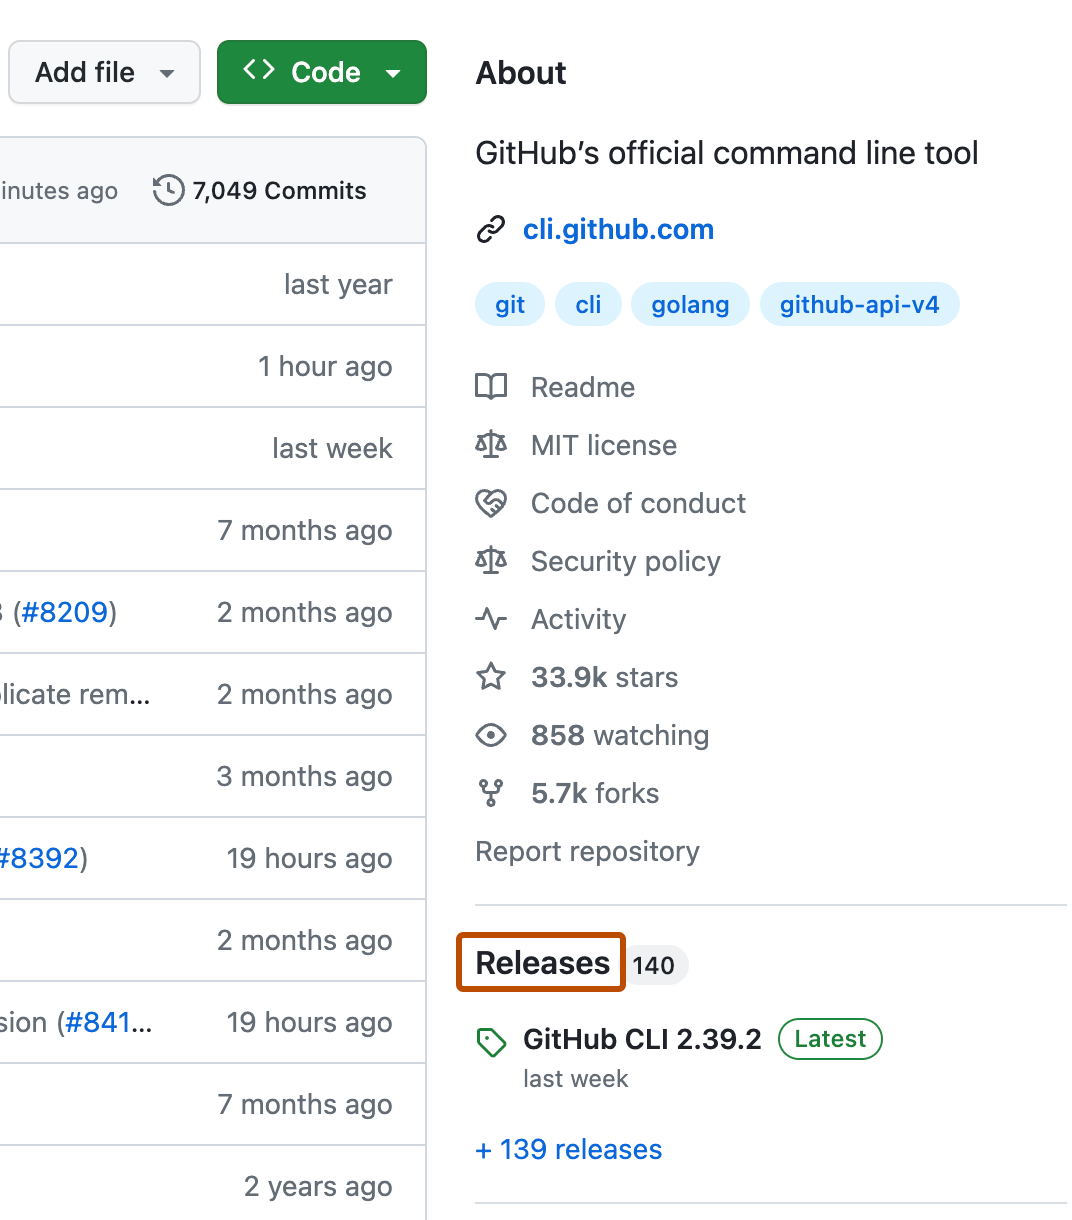Click the Activity pulse icon

(x=491, y=619)
